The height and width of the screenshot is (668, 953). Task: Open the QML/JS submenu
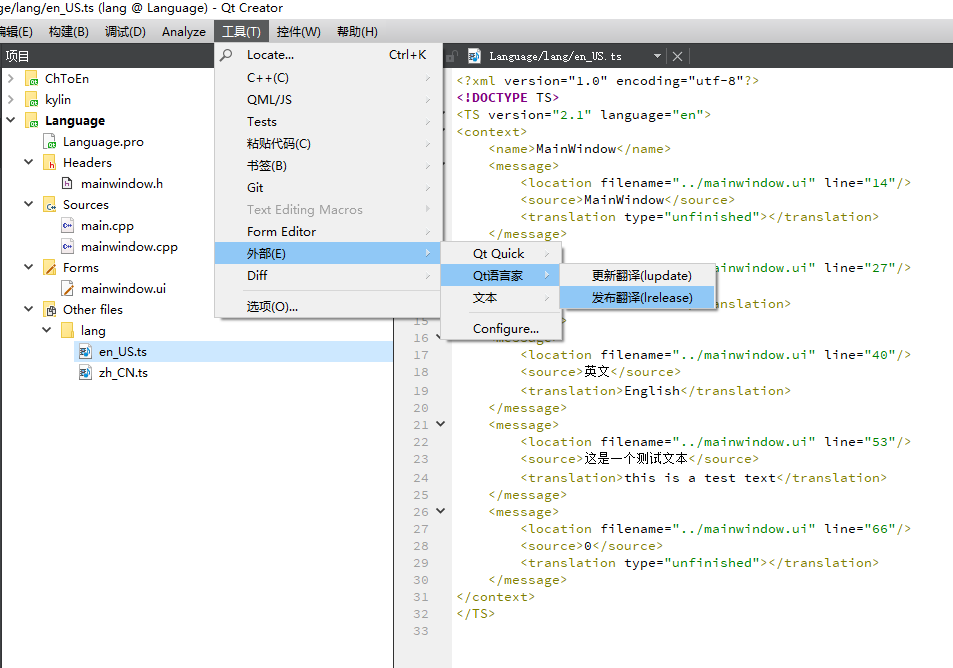click(328, 100)
